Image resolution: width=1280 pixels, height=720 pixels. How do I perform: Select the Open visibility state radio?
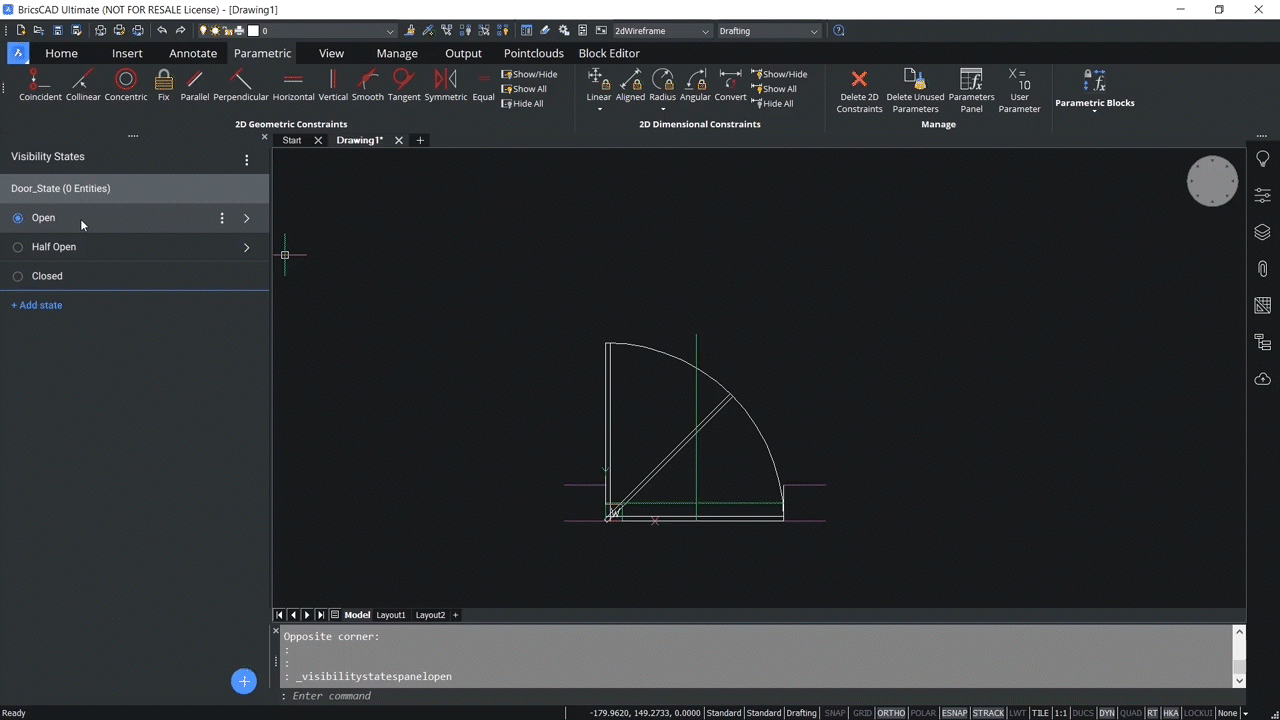18,218
